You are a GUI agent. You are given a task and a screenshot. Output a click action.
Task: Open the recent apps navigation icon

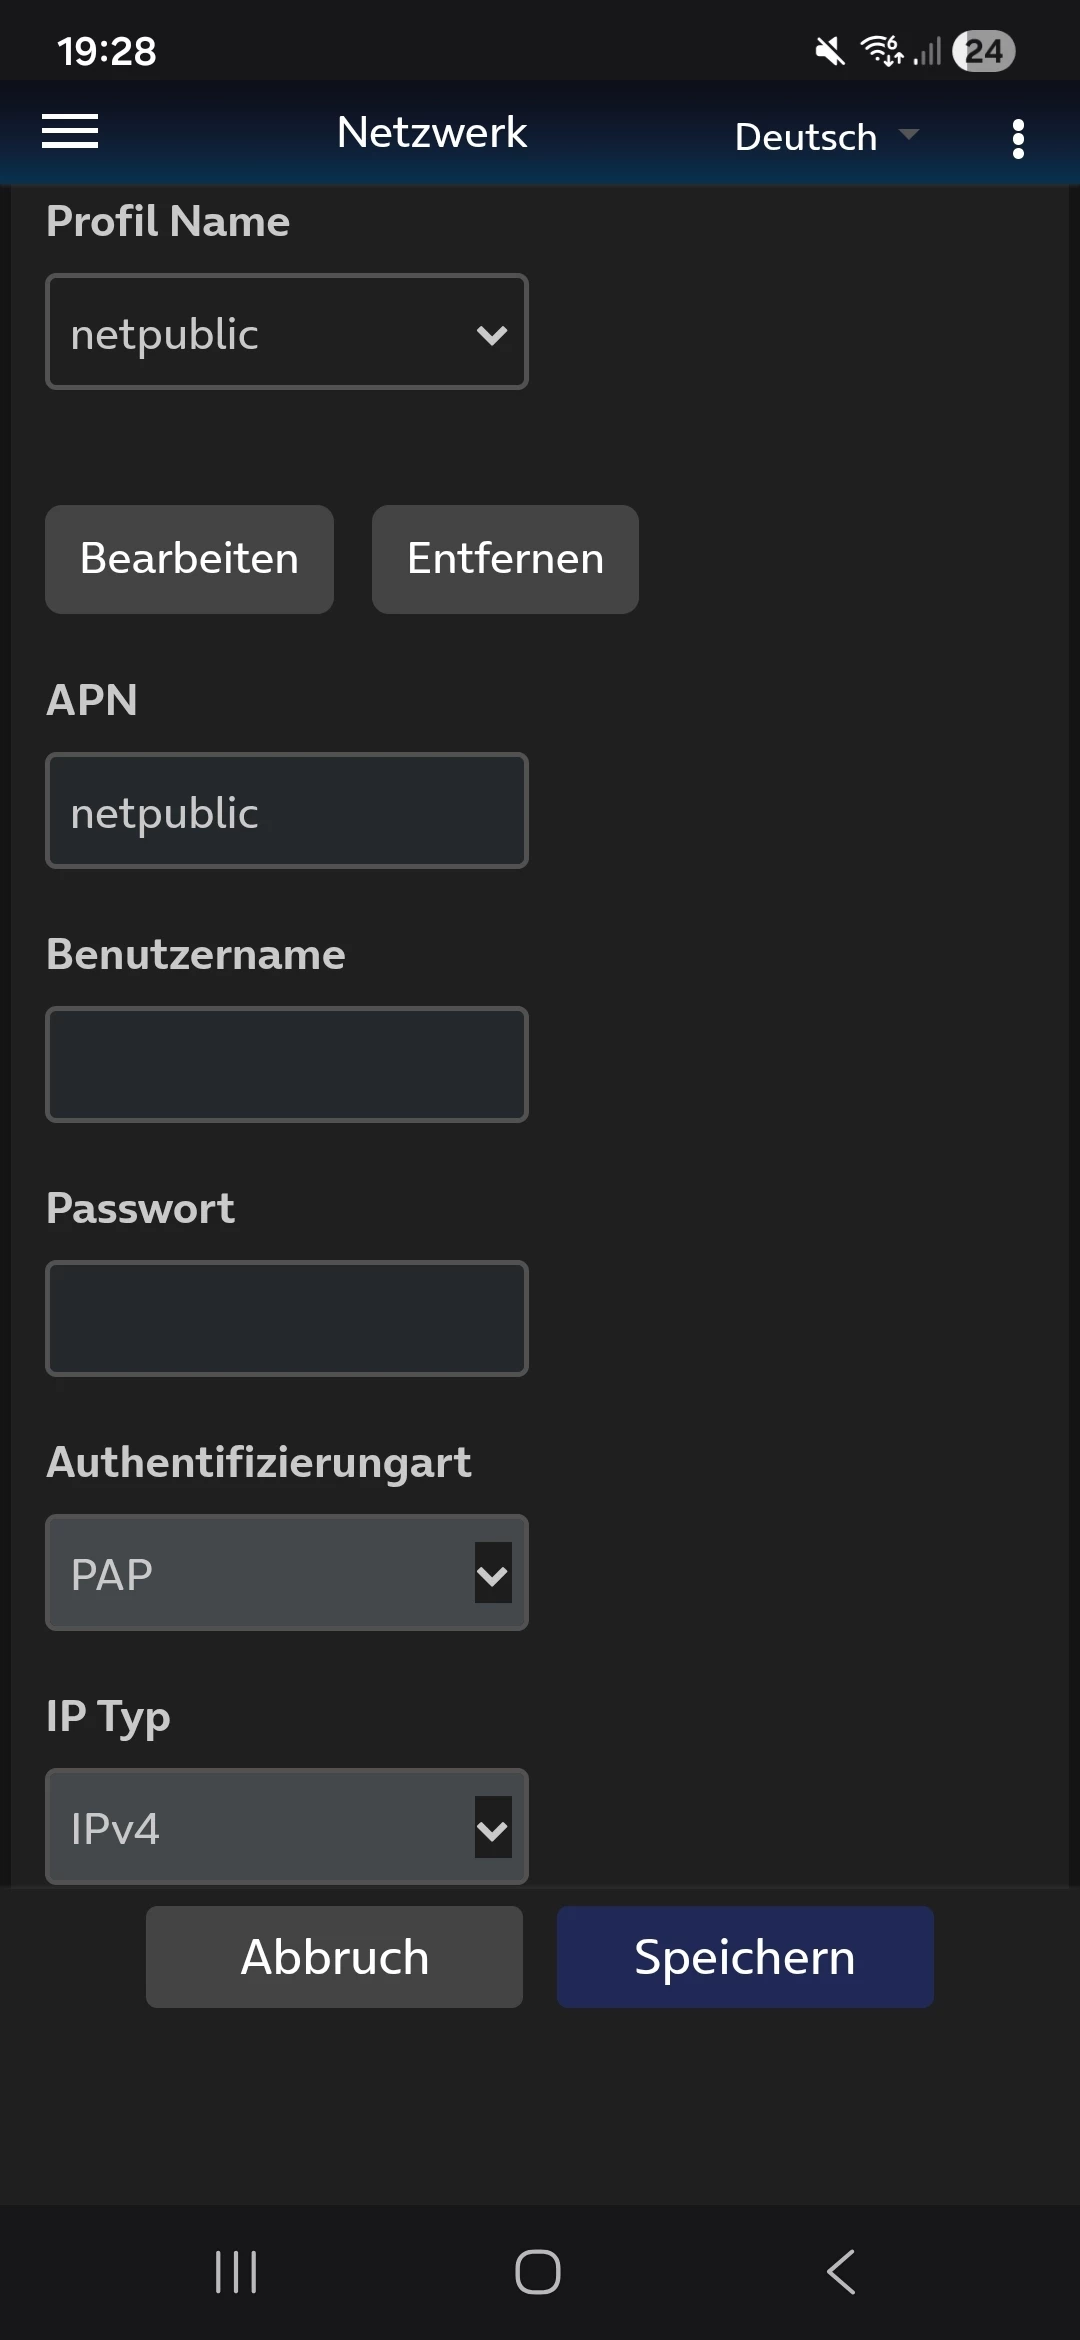point(236,2272)
